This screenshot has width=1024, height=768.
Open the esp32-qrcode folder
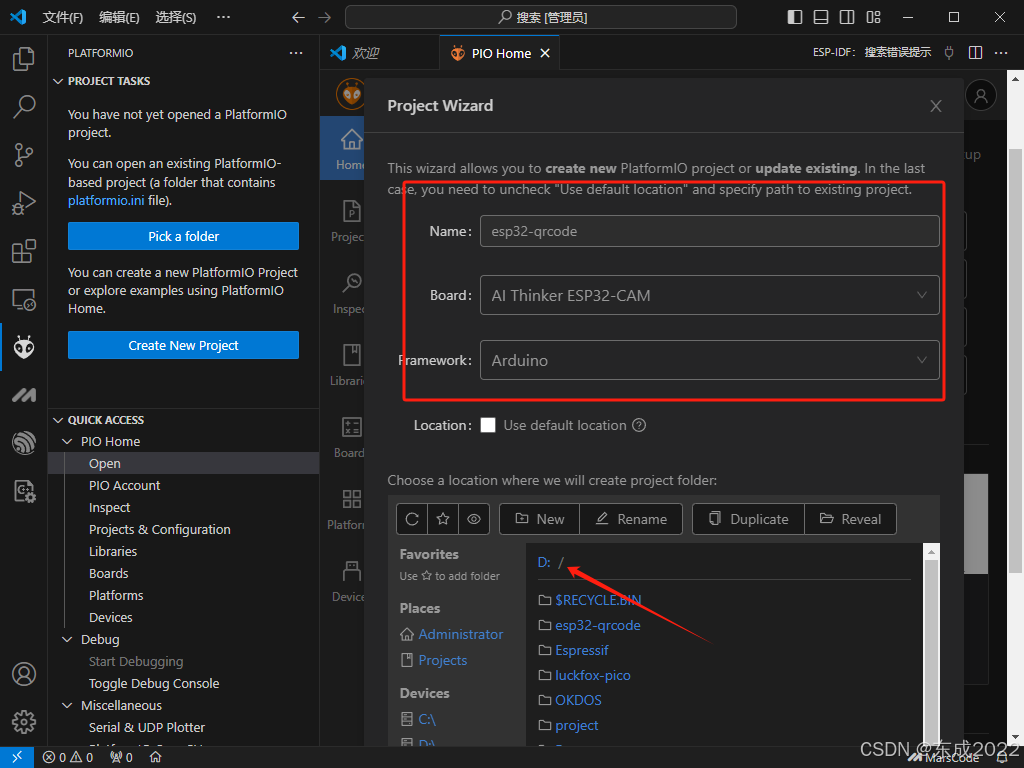[x=598, y=625]
